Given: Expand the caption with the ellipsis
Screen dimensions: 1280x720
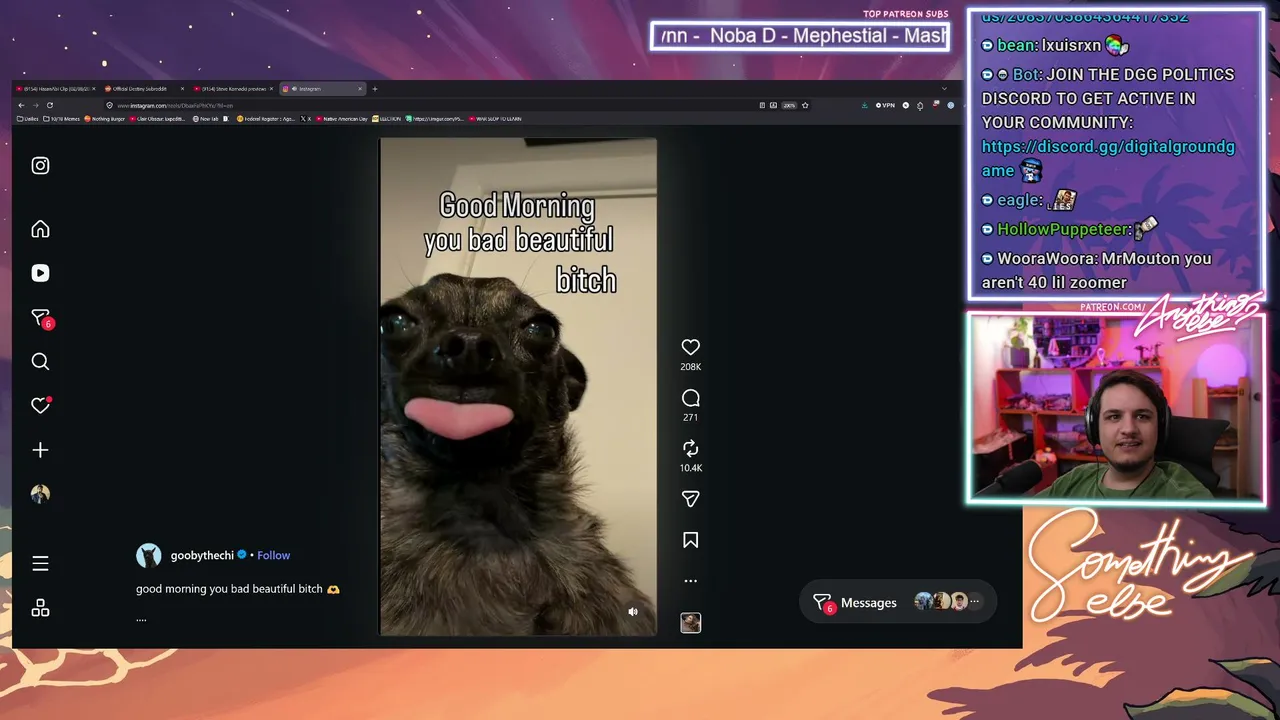Looking at the screenshot, I should point(141,619).
